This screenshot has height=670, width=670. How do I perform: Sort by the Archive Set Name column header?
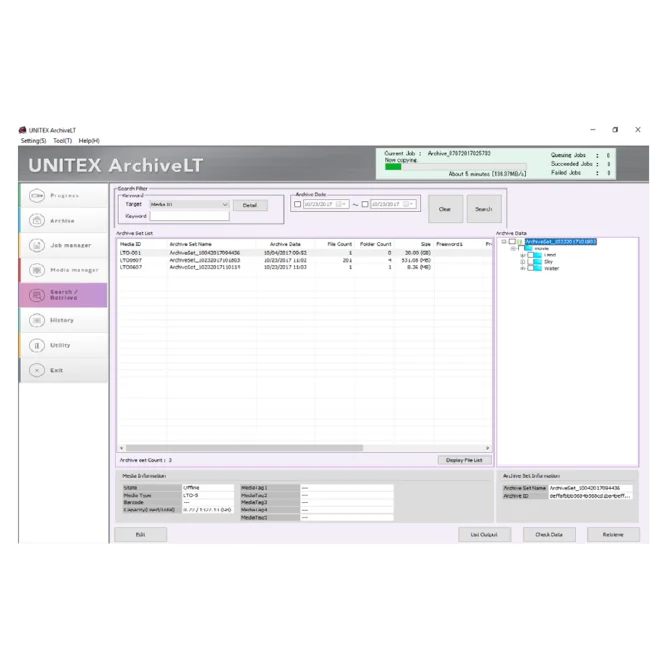(211, 244)
